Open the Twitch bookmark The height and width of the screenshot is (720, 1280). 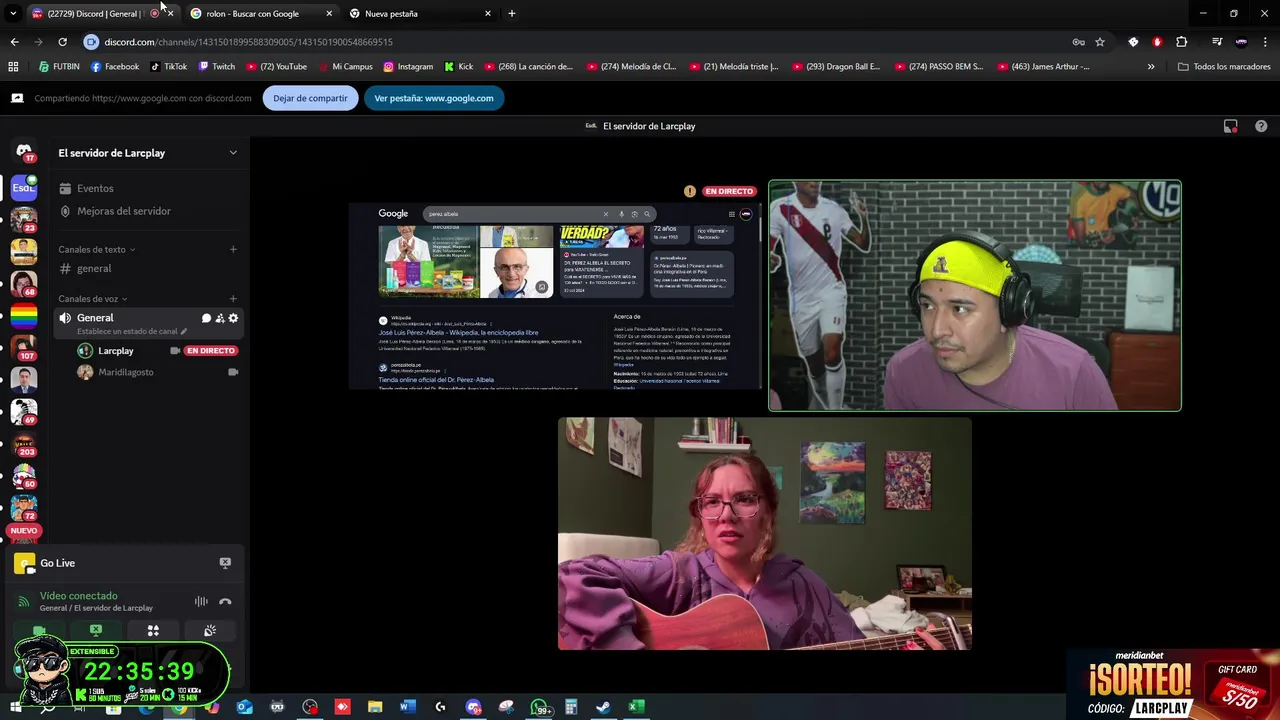[x=216, y=67]
